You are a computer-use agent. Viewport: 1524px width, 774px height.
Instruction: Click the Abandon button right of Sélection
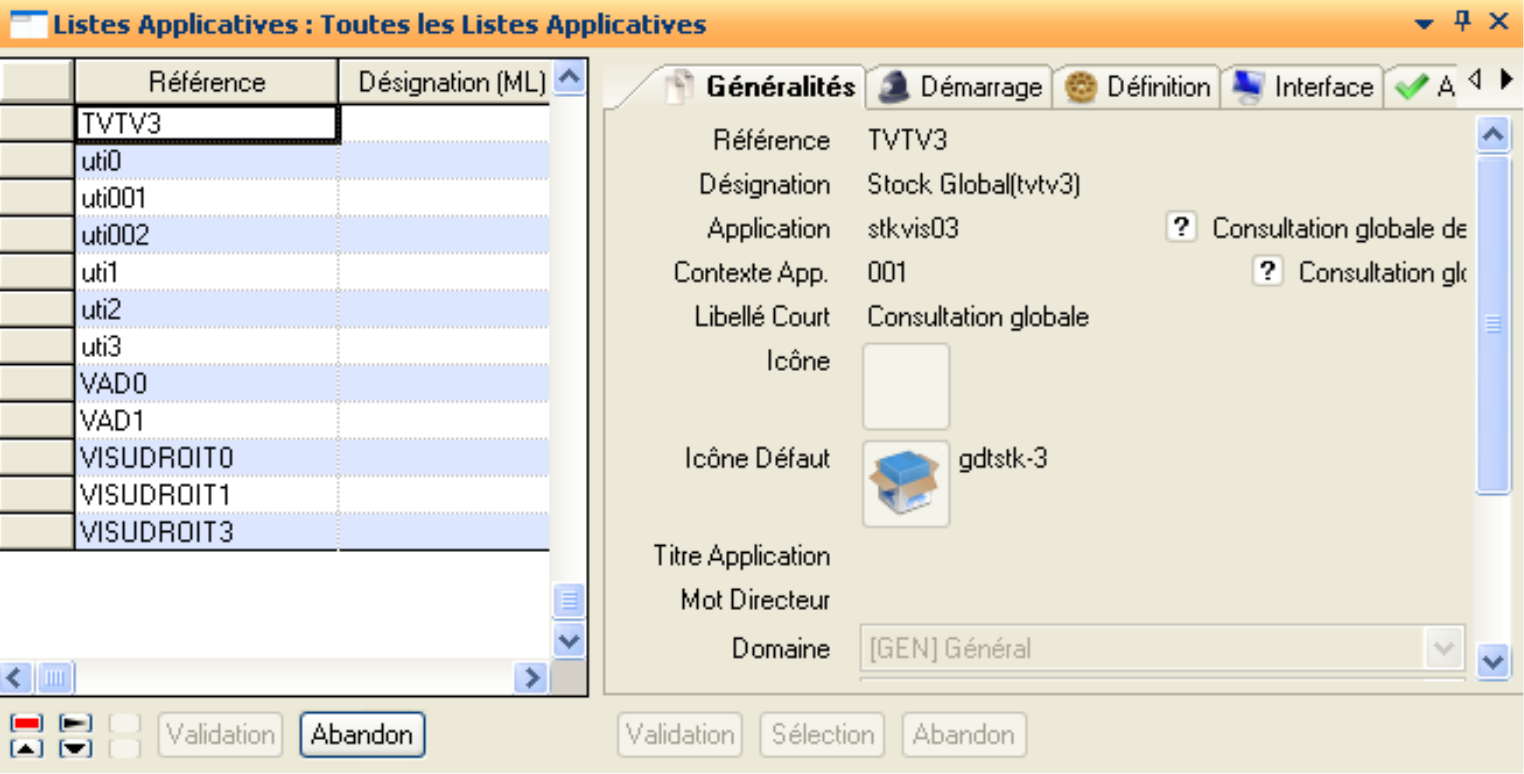coord(964,735)
